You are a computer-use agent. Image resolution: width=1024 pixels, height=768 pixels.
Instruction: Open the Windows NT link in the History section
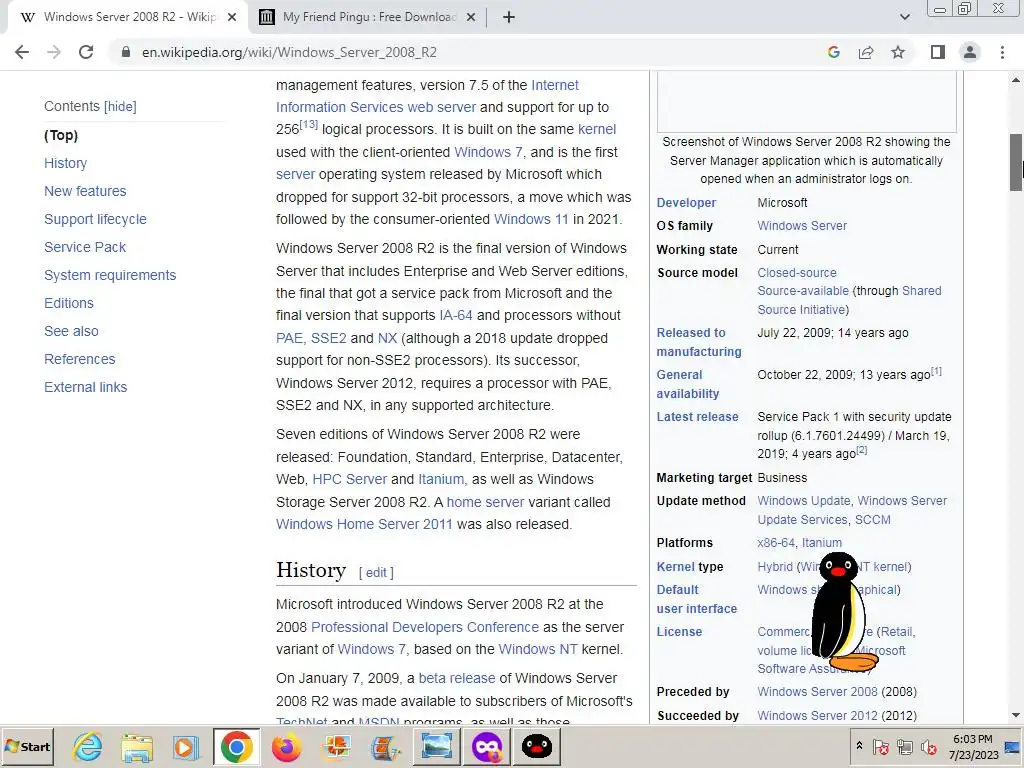[x=537, y=649]
